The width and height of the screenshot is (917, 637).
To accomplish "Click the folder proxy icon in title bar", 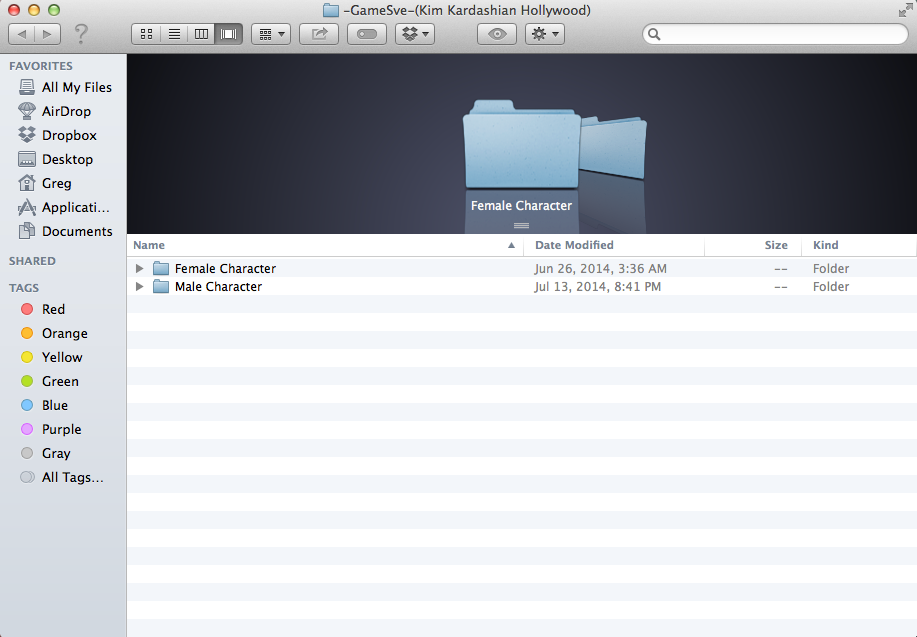I will (x=331, y=10).
